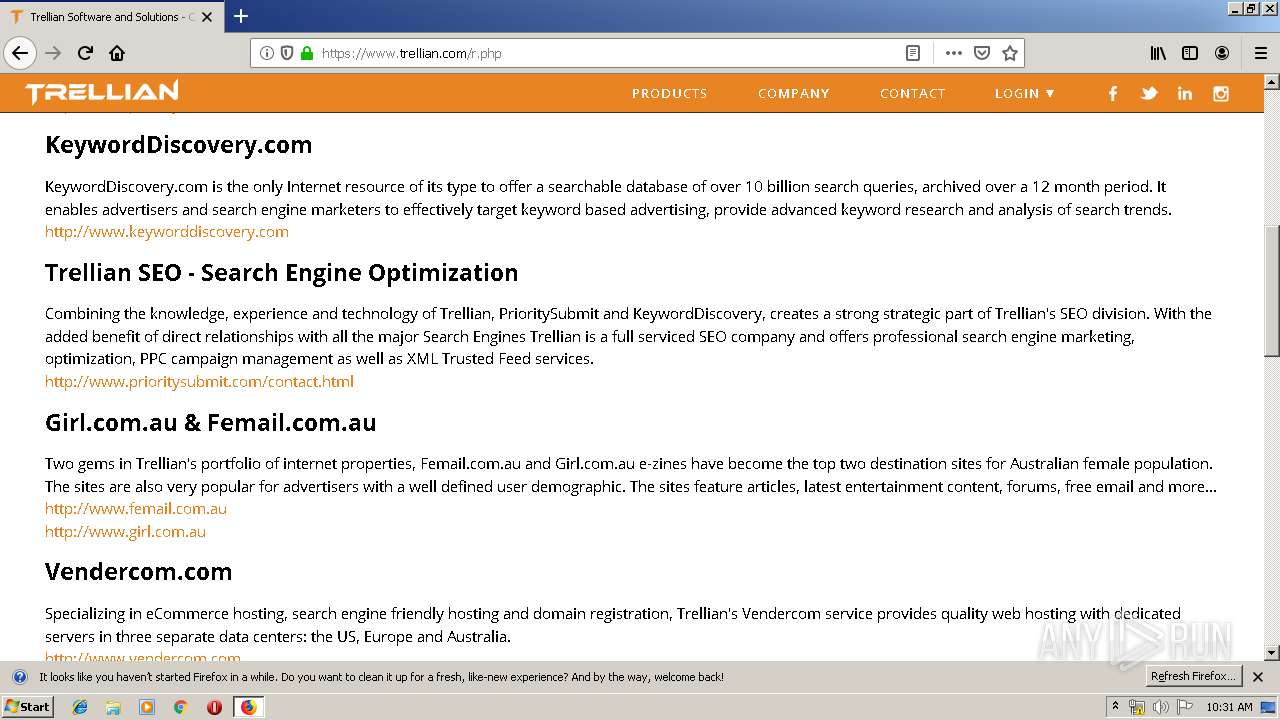1280x720 pixels.
Task: Open a new browser tab
Action: tap(241, 16)
